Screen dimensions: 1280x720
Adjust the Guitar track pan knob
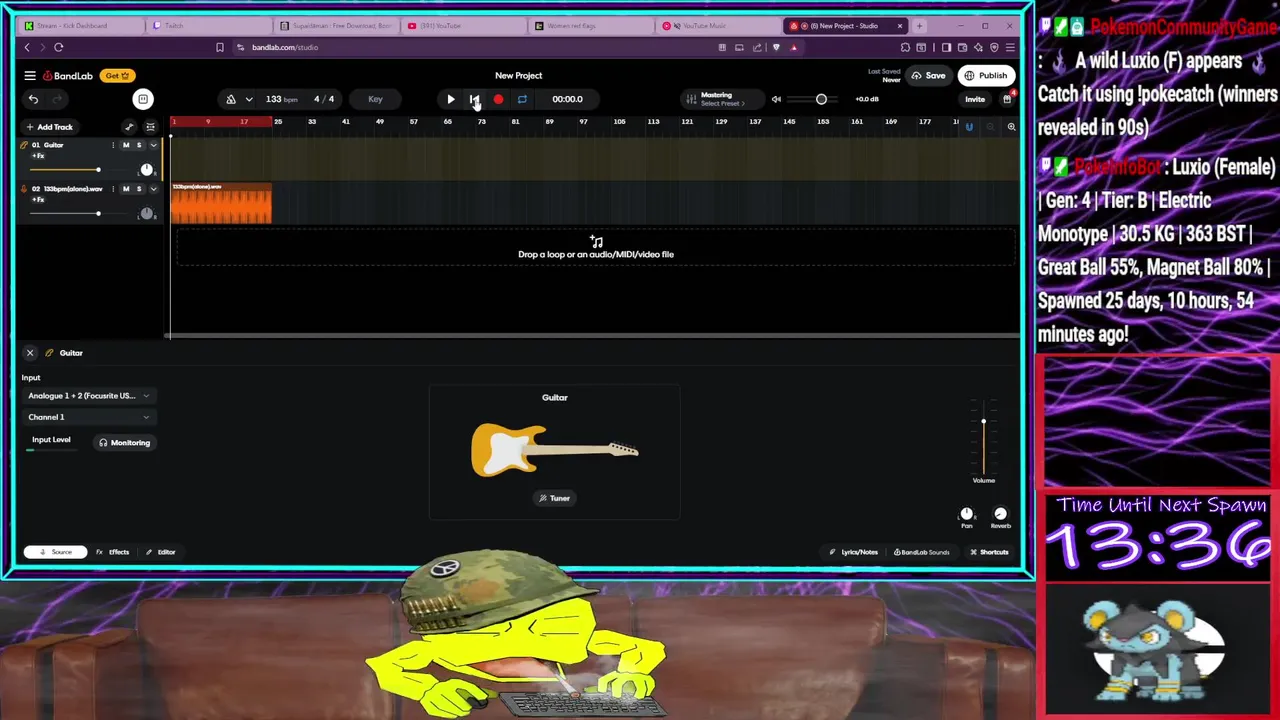[146, 169]
